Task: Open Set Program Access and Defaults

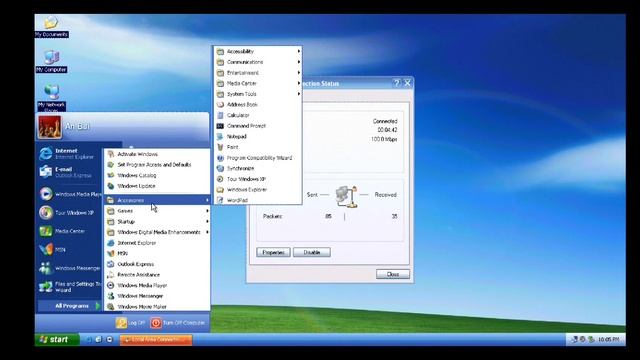Action: point(157,164)
